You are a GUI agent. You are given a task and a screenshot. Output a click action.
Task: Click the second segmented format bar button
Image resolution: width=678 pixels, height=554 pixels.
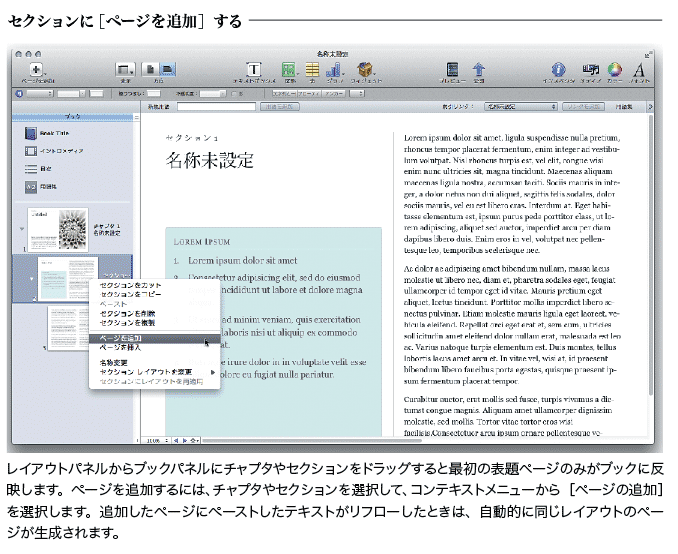(309, 93)
